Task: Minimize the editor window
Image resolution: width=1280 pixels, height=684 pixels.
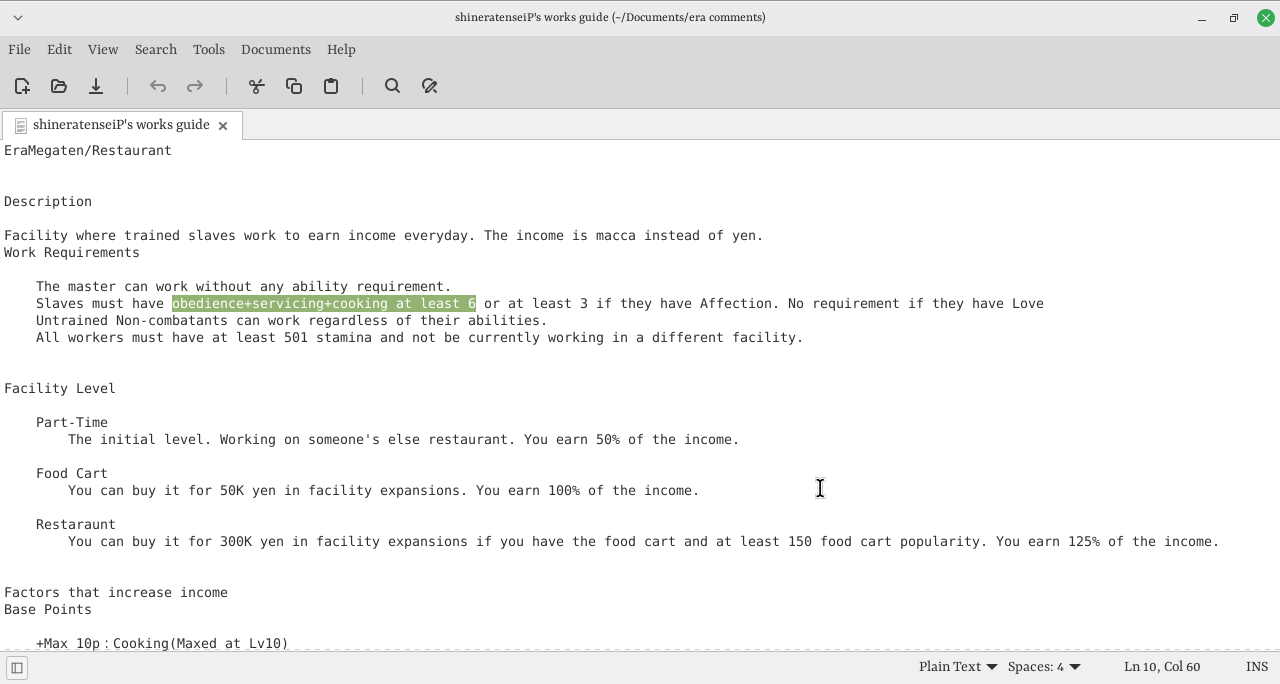Action: tap(1202, 18)
